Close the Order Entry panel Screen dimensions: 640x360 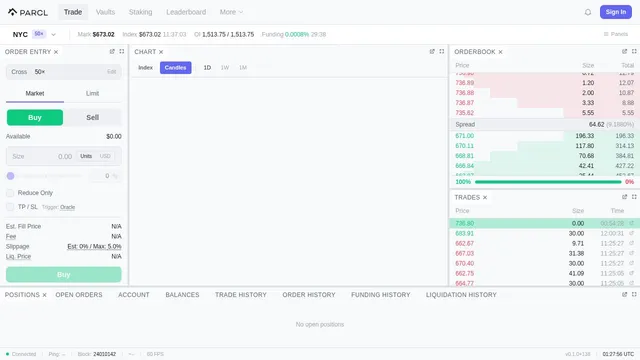[x=56, y=52]
